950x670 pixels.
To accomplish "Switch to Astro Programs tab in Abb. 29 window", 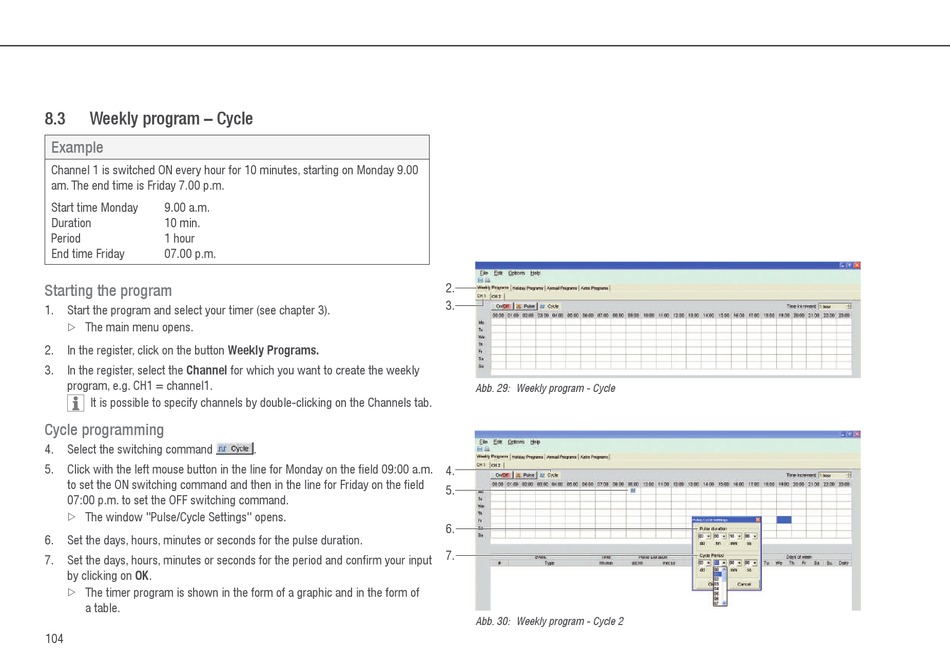I will pos(594,288).
